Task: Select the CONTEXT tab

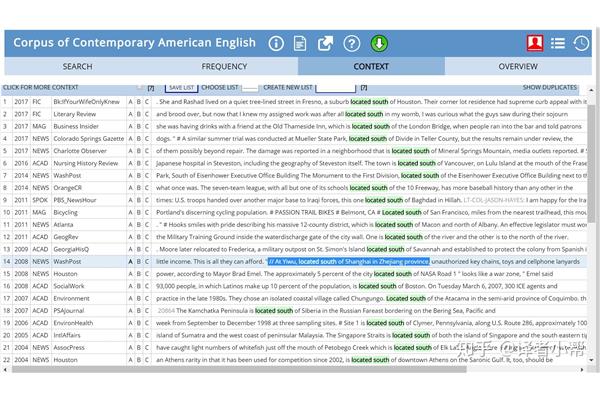Action: tap(371, 67)
